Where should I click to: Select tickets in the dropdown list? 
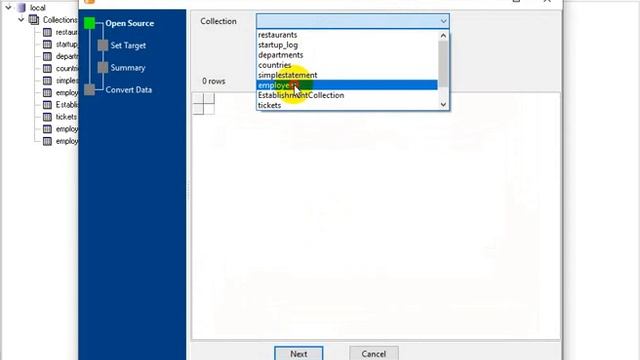(347, 105)
